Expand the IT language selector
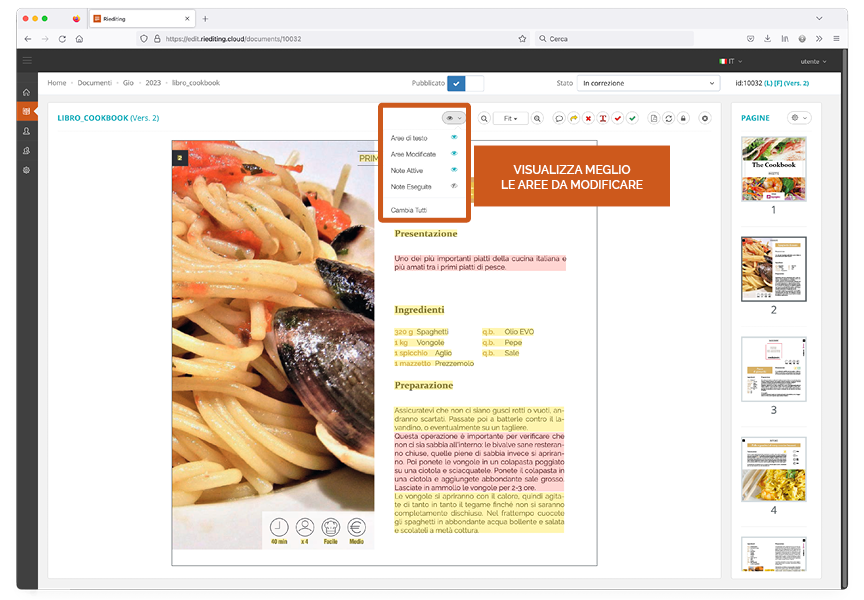864x600 pixels. pos(732,61)
